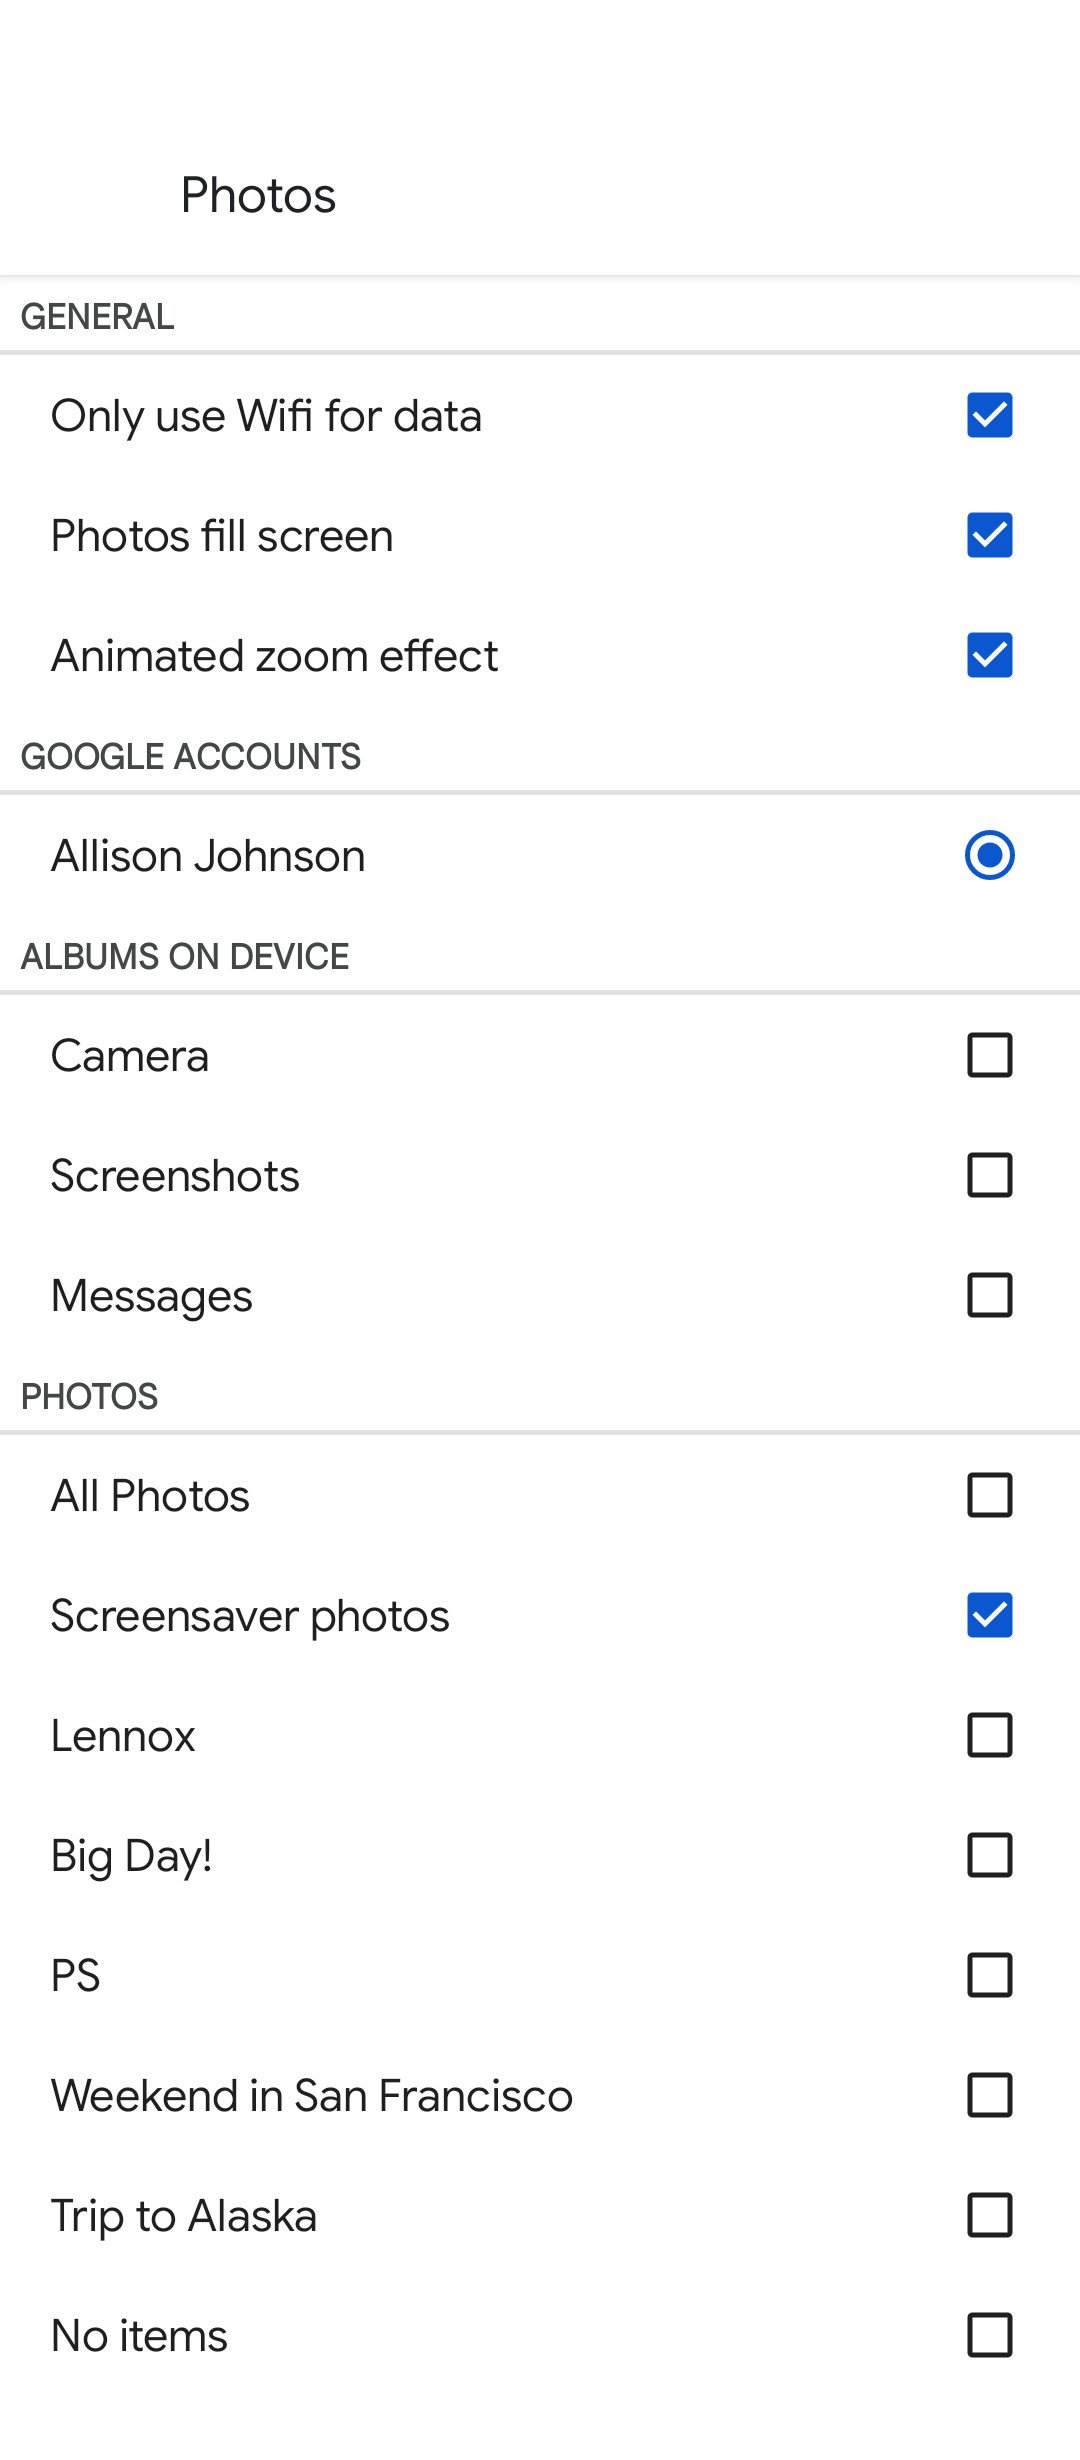Tap the Weekend in San Francisco label
This screenshot has height=2460, width=1080.
pos(312,2096)
